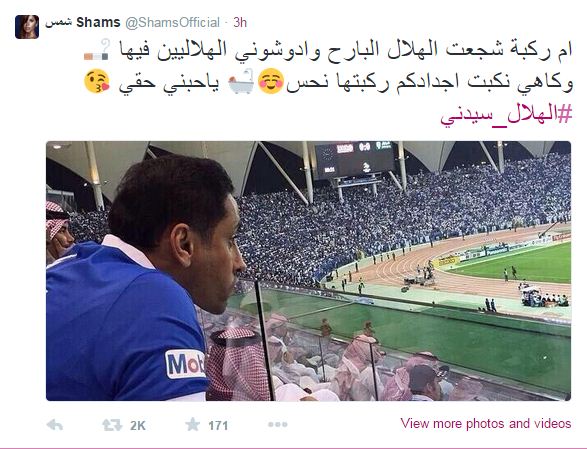Click the bathtub emoji in tweet
This screenshot has width=587, height=449.
click(x=241, y=81)
